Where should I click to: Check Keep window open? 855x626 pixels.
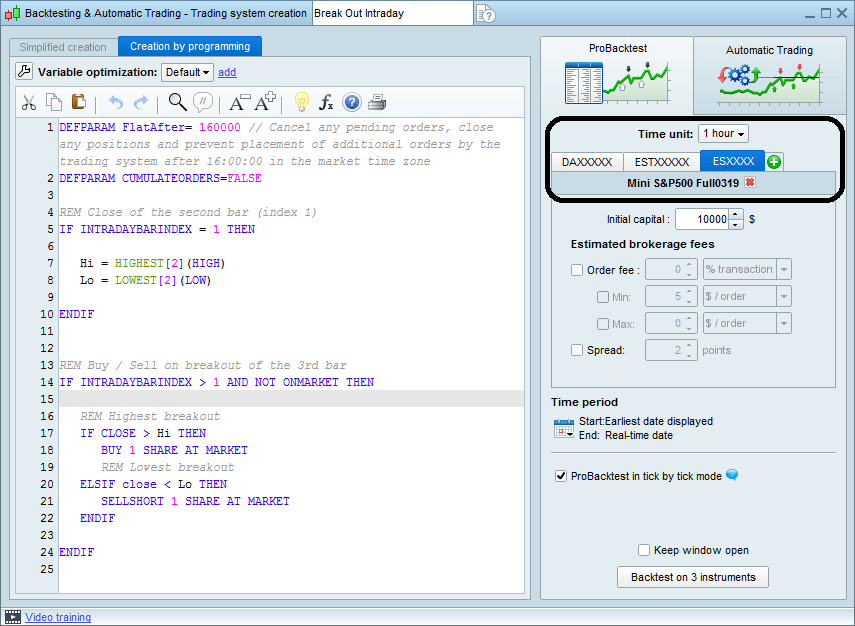[x=644, y=549]
